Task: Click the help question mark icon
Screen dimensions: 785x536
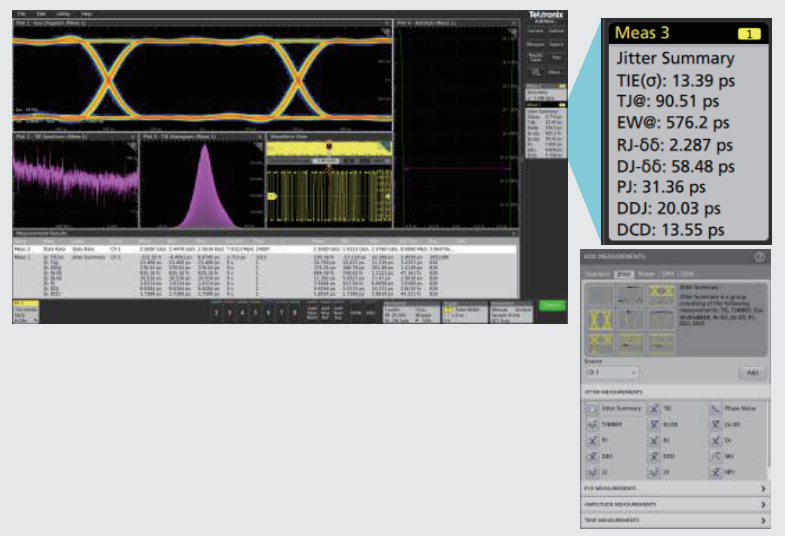Action: tap(760, 257)
